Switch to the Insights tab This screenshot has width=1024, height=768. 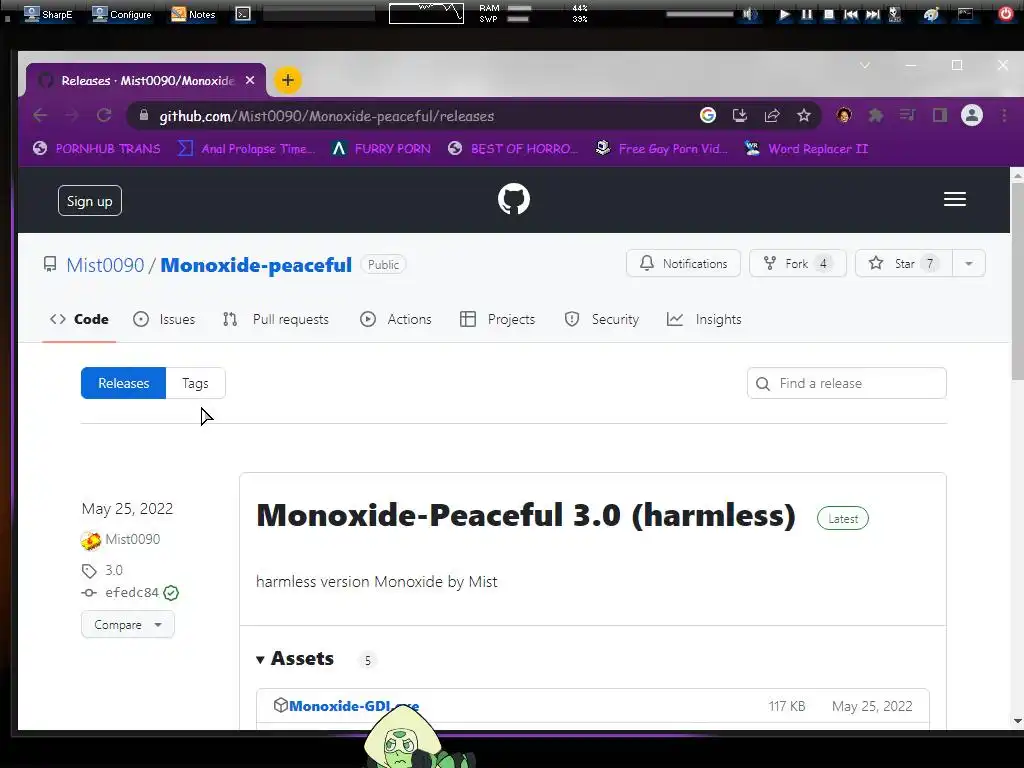coord(704,319)
